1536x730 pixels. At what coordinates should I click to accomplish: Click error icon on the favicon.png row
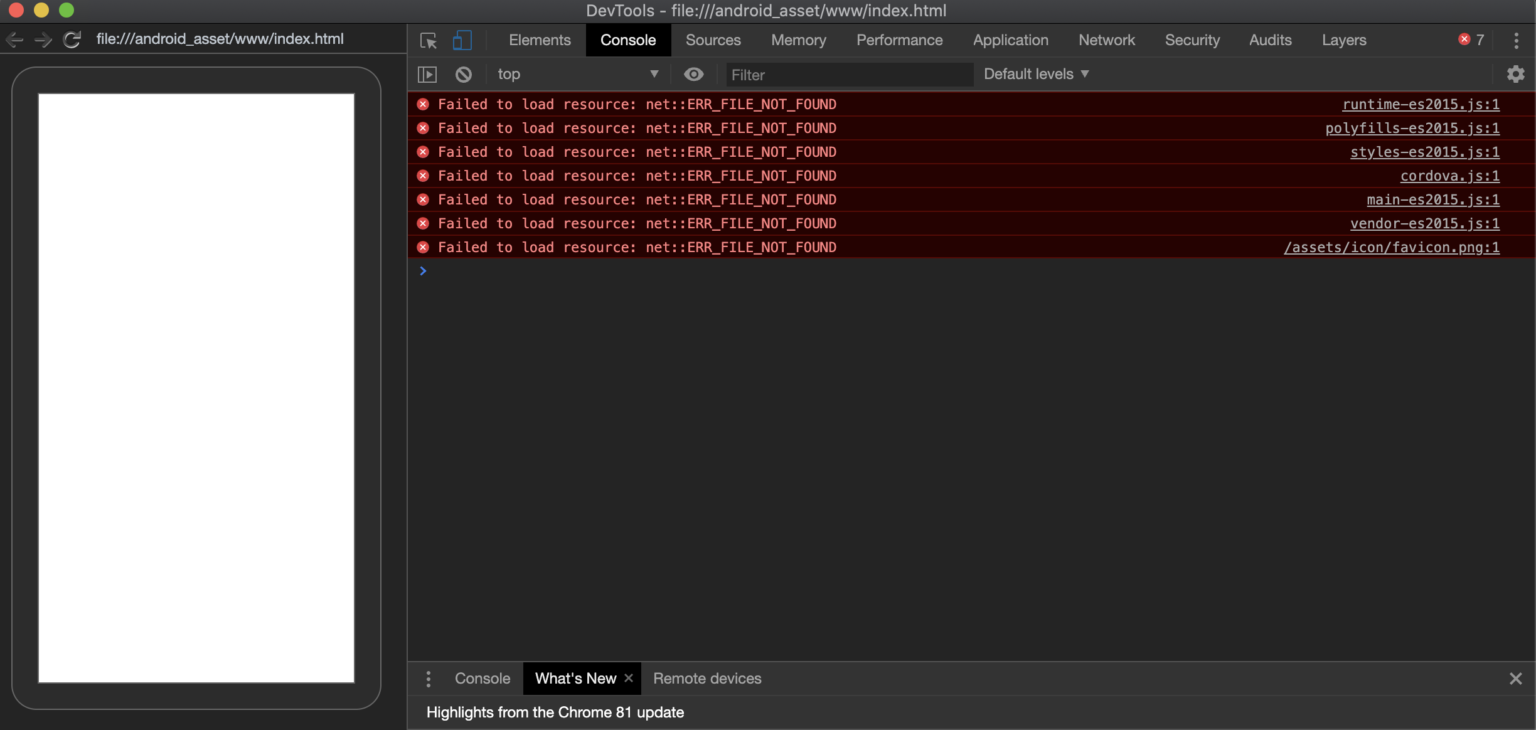click(423, 247)
